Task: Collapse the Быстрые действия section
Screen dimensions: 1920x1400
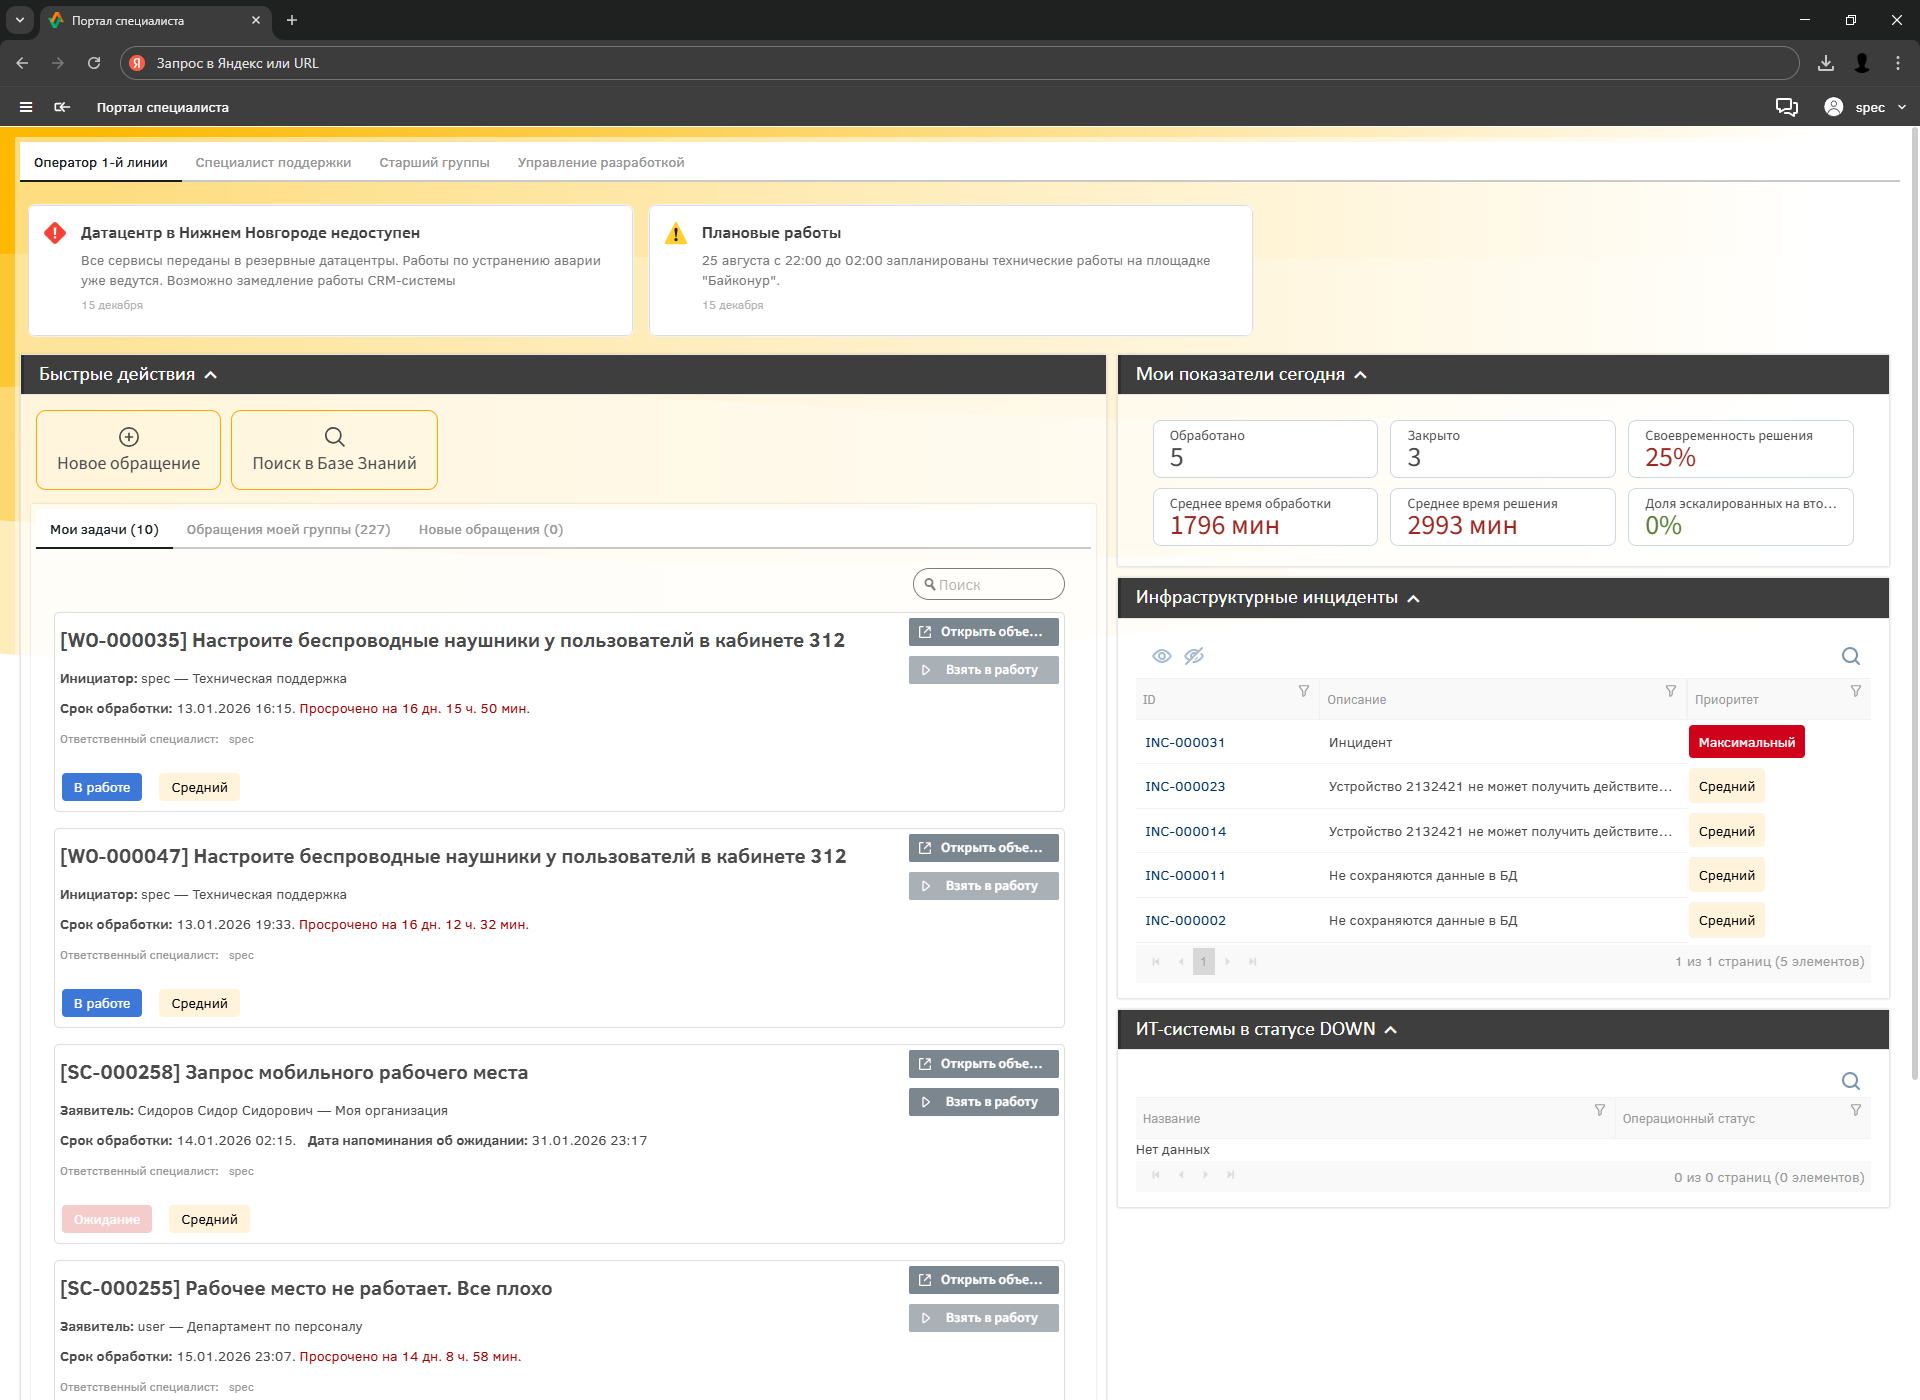Action: pos(211,375)
